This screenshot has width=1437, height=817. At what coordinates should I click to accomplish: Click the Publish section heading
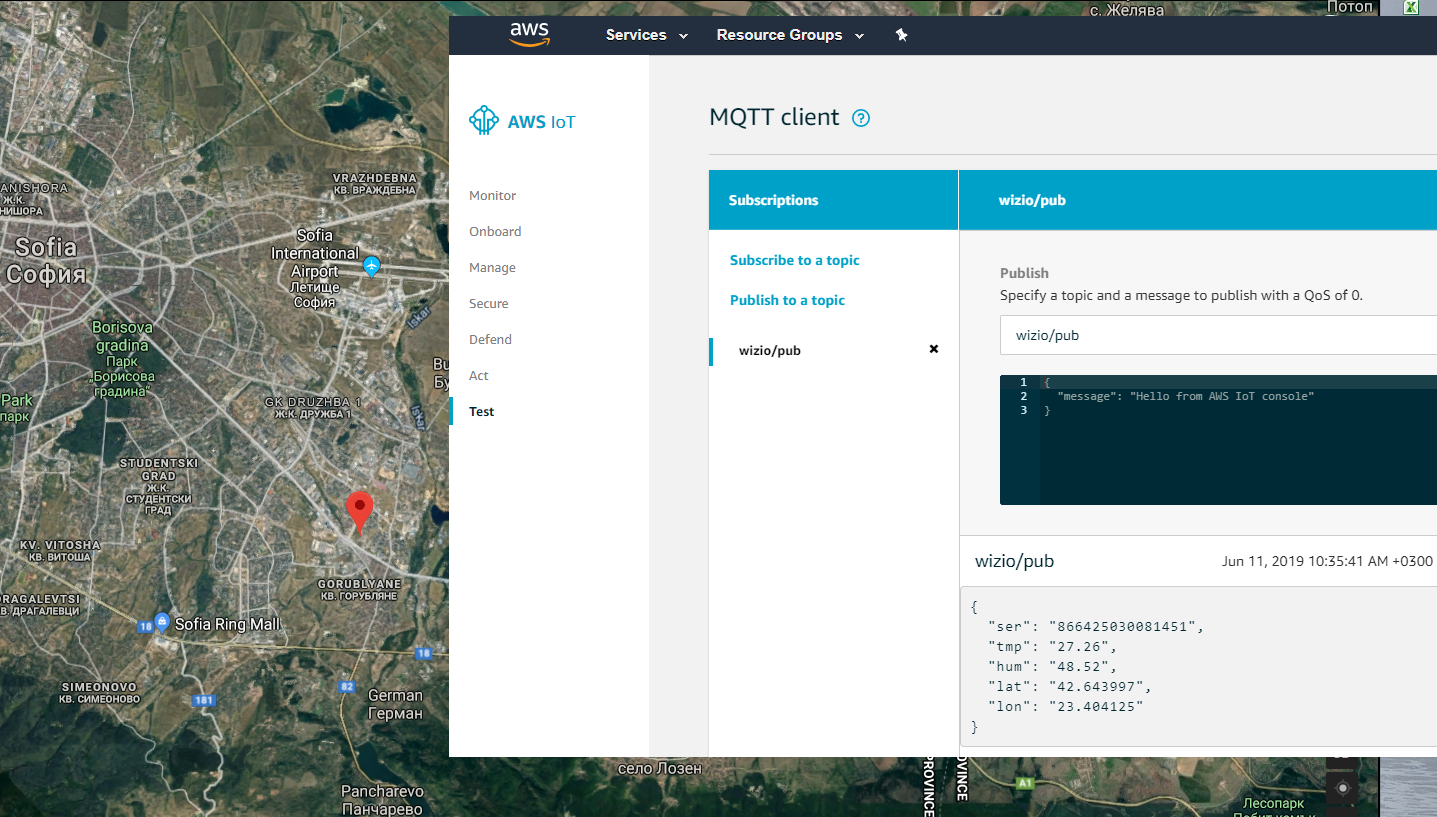[x=1024, y=273]
